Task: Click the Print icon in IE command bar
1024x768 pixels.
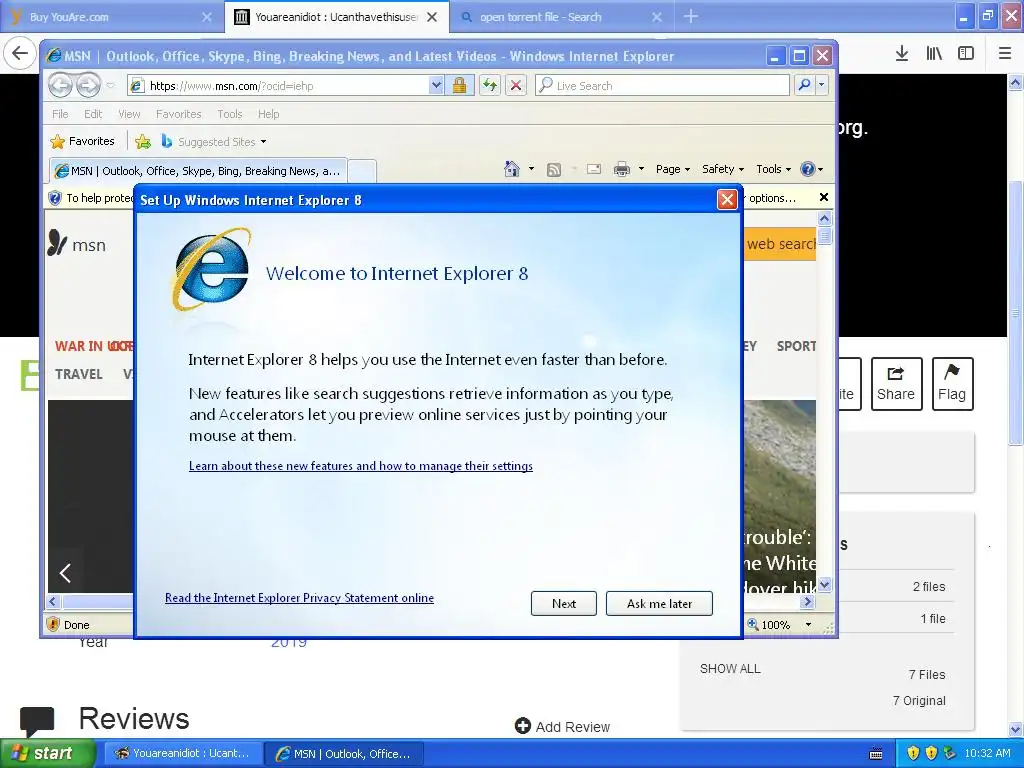Action: tap(622, 169)
